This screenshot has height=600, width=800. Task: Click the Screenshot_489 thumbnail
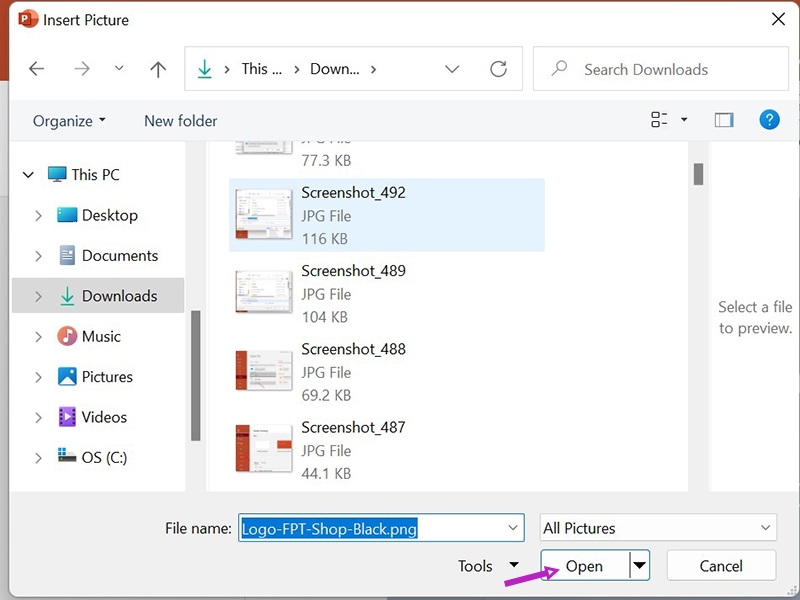point(264,292)
